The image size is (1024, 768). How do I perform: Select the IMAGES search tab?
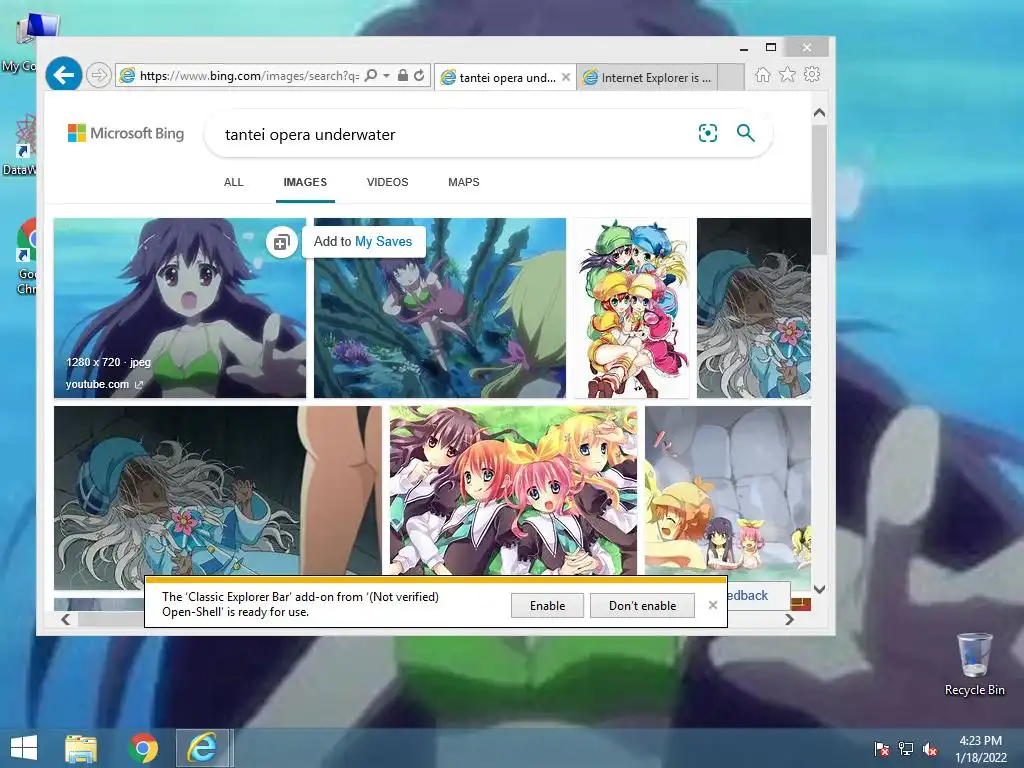[x=305, y=182]
